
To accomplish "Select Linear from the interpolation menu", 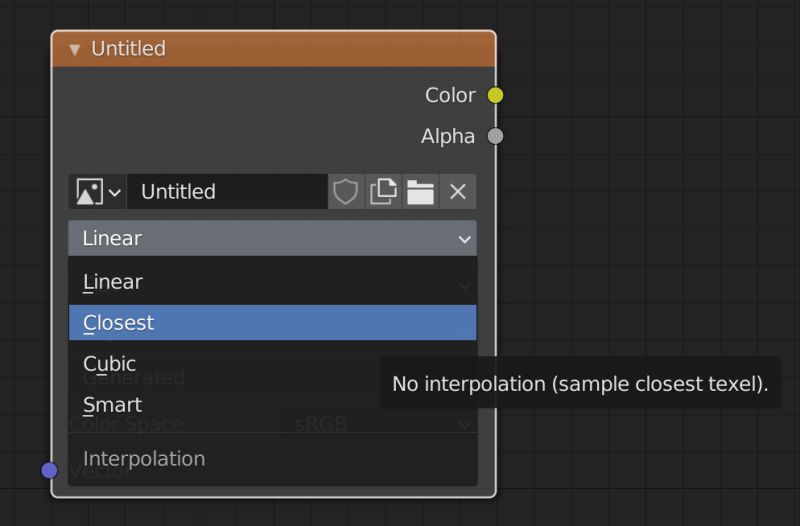I will pos(272,282).
